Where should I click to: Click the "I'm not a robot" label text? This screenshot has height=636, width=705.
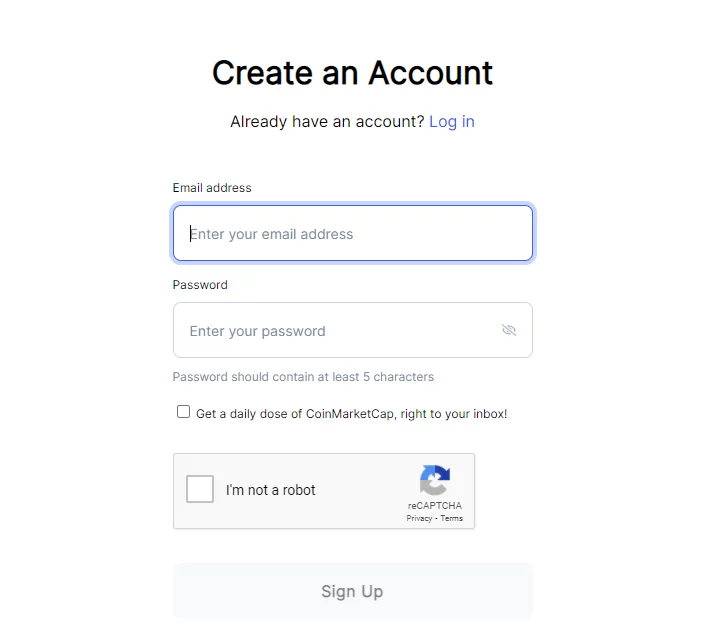(x=270, y=490)
